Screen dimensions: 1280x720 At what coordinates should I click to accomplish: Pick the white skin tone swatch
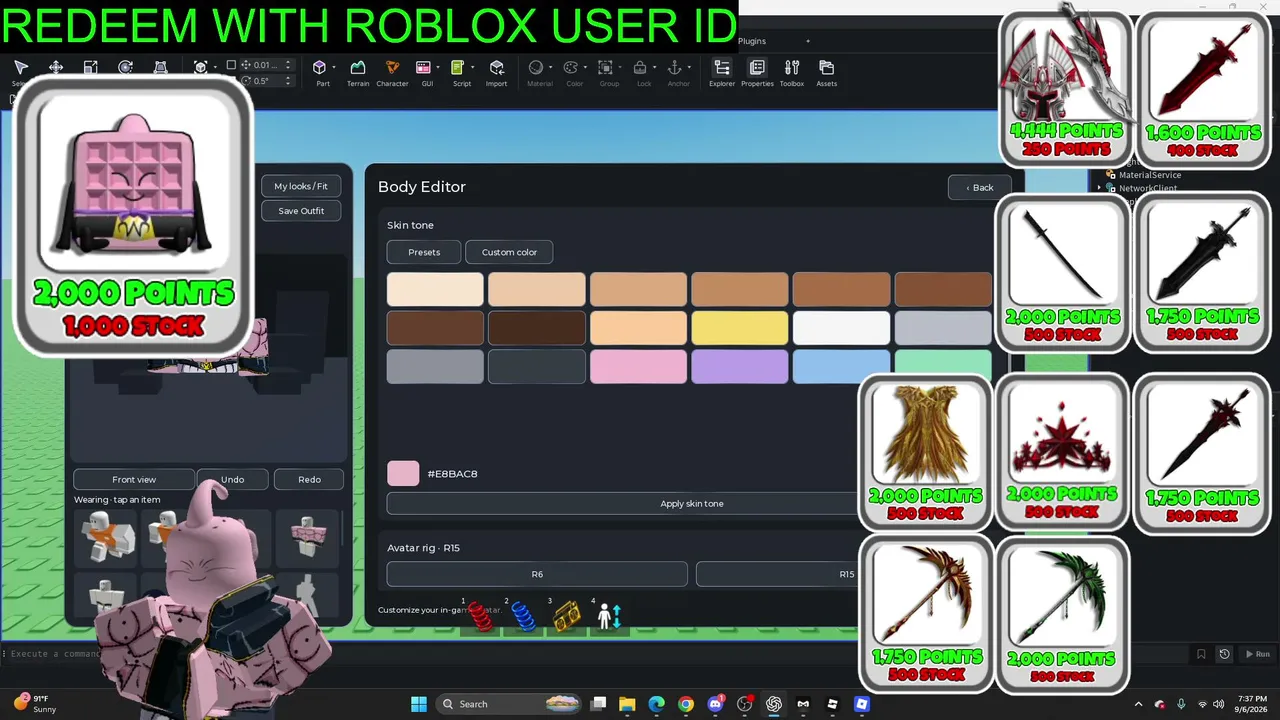841,327
